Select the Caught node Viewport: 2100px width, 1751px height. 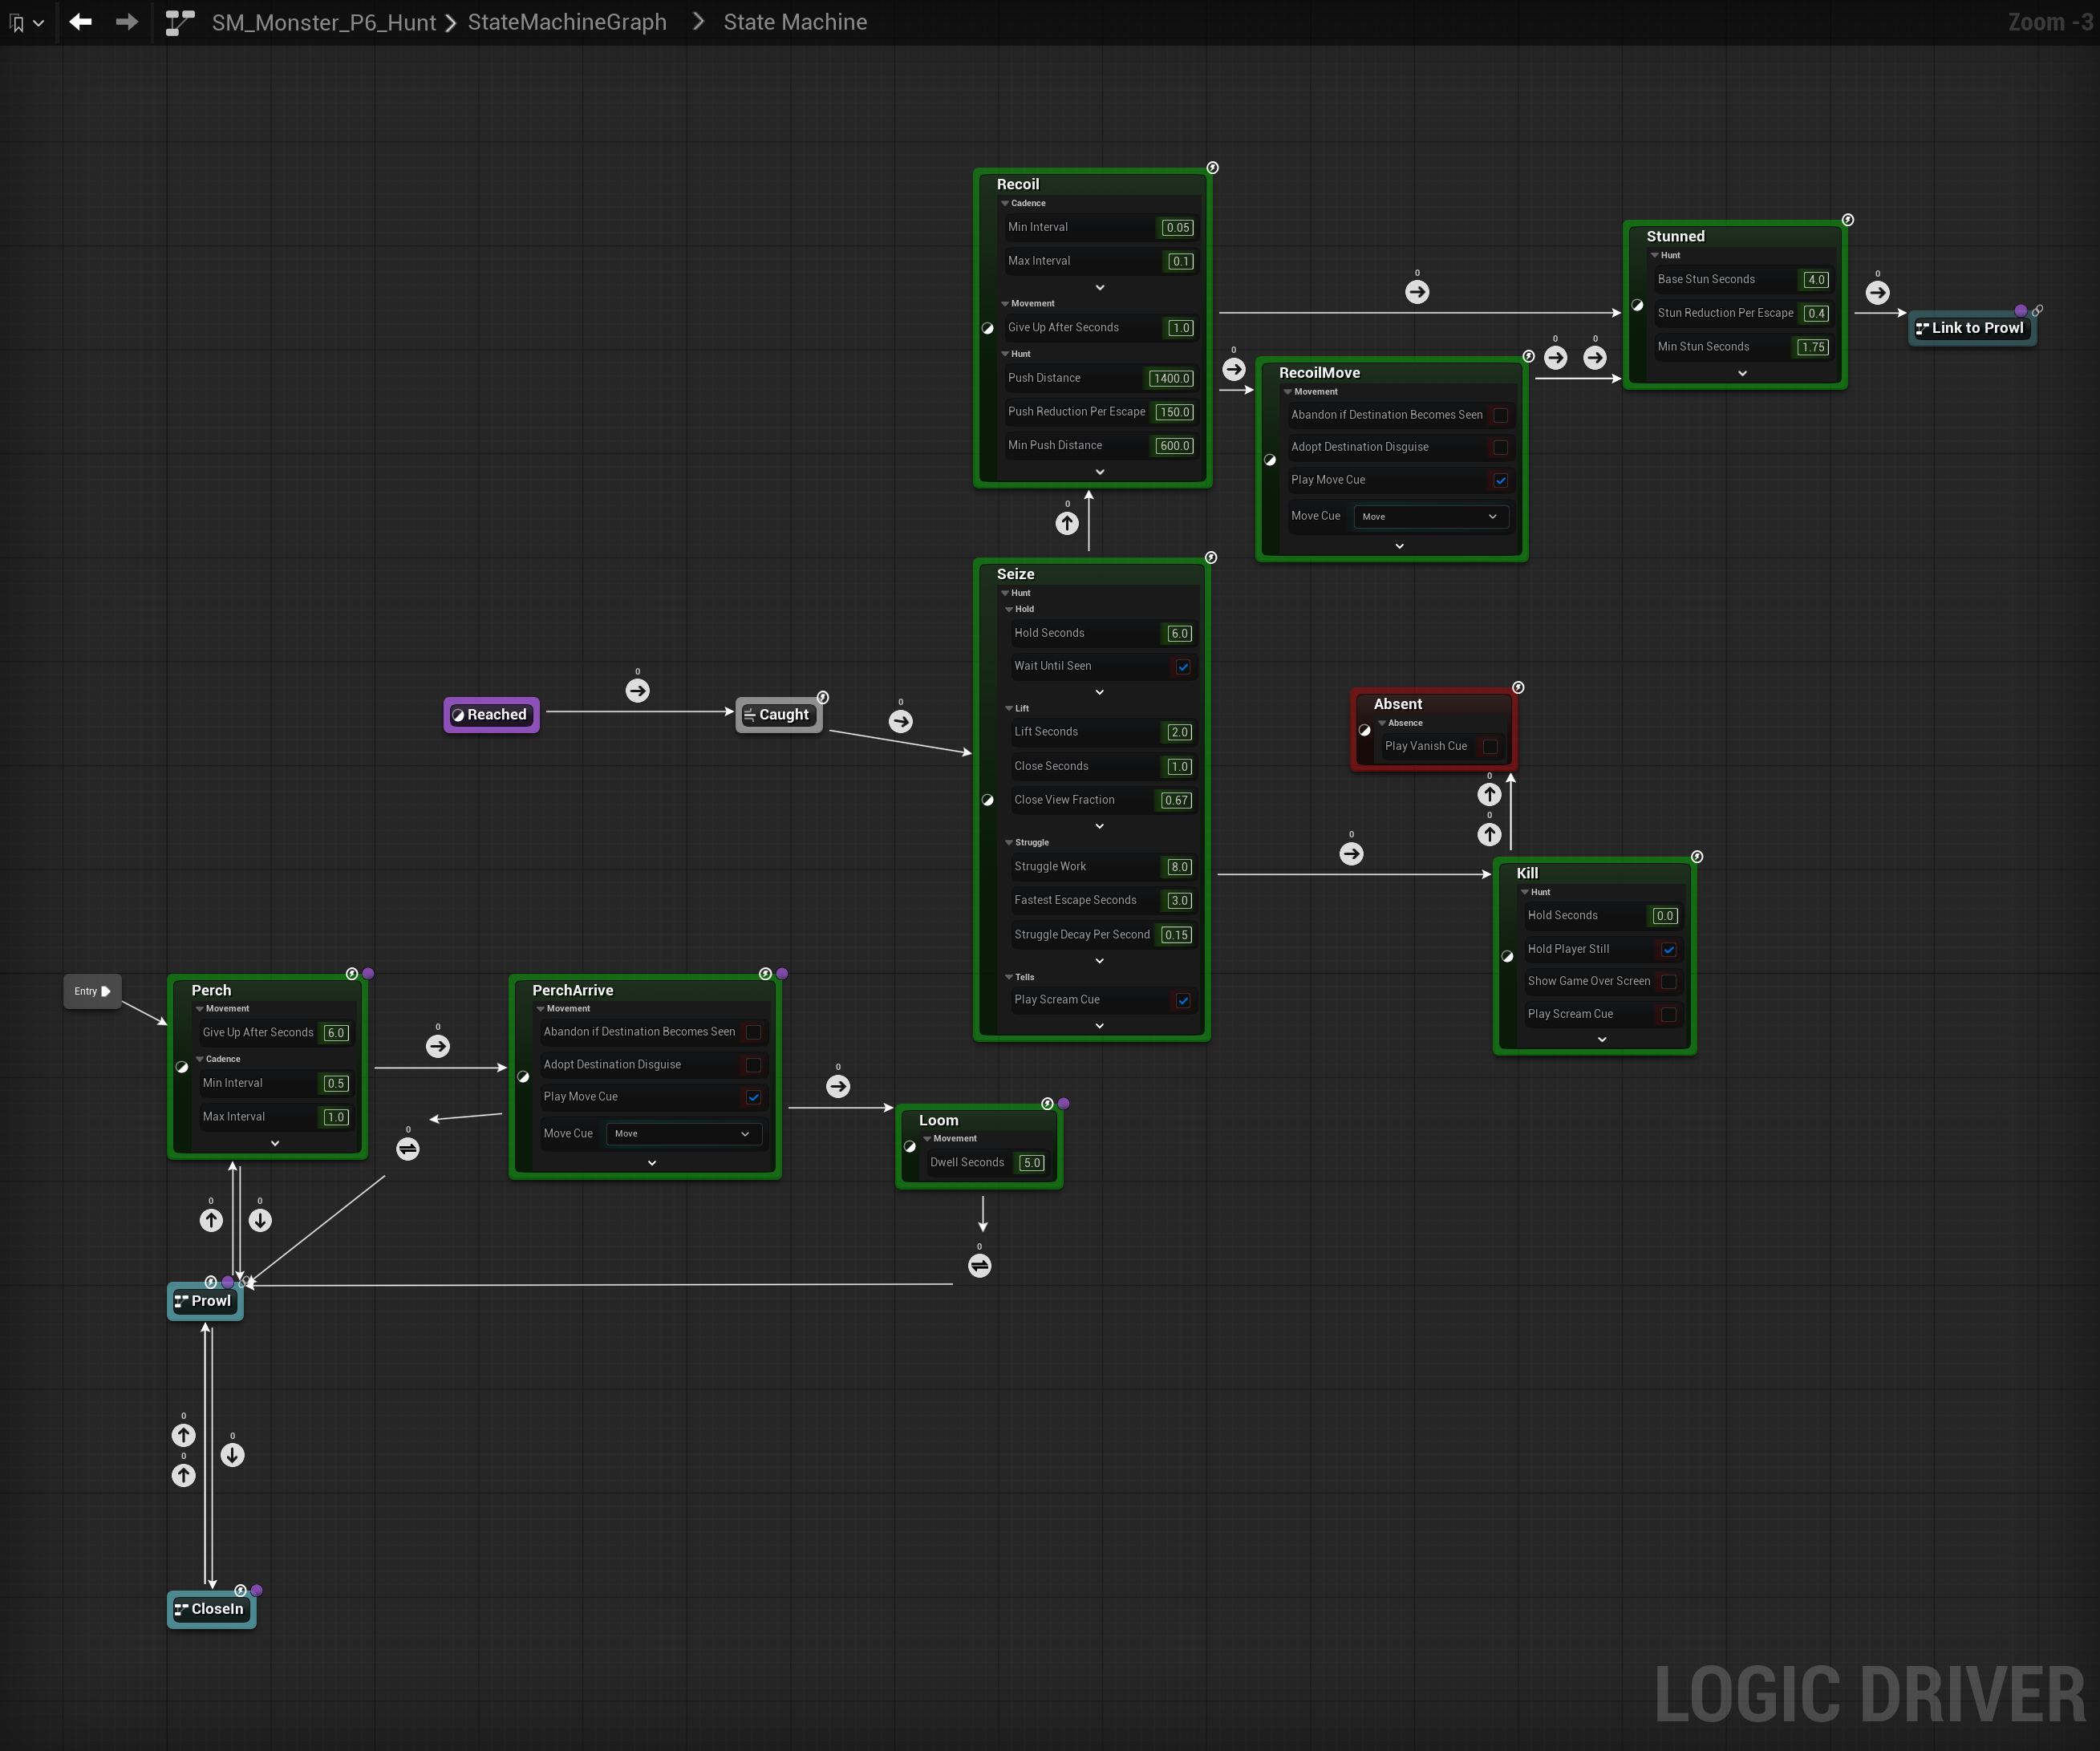(779, 715)
